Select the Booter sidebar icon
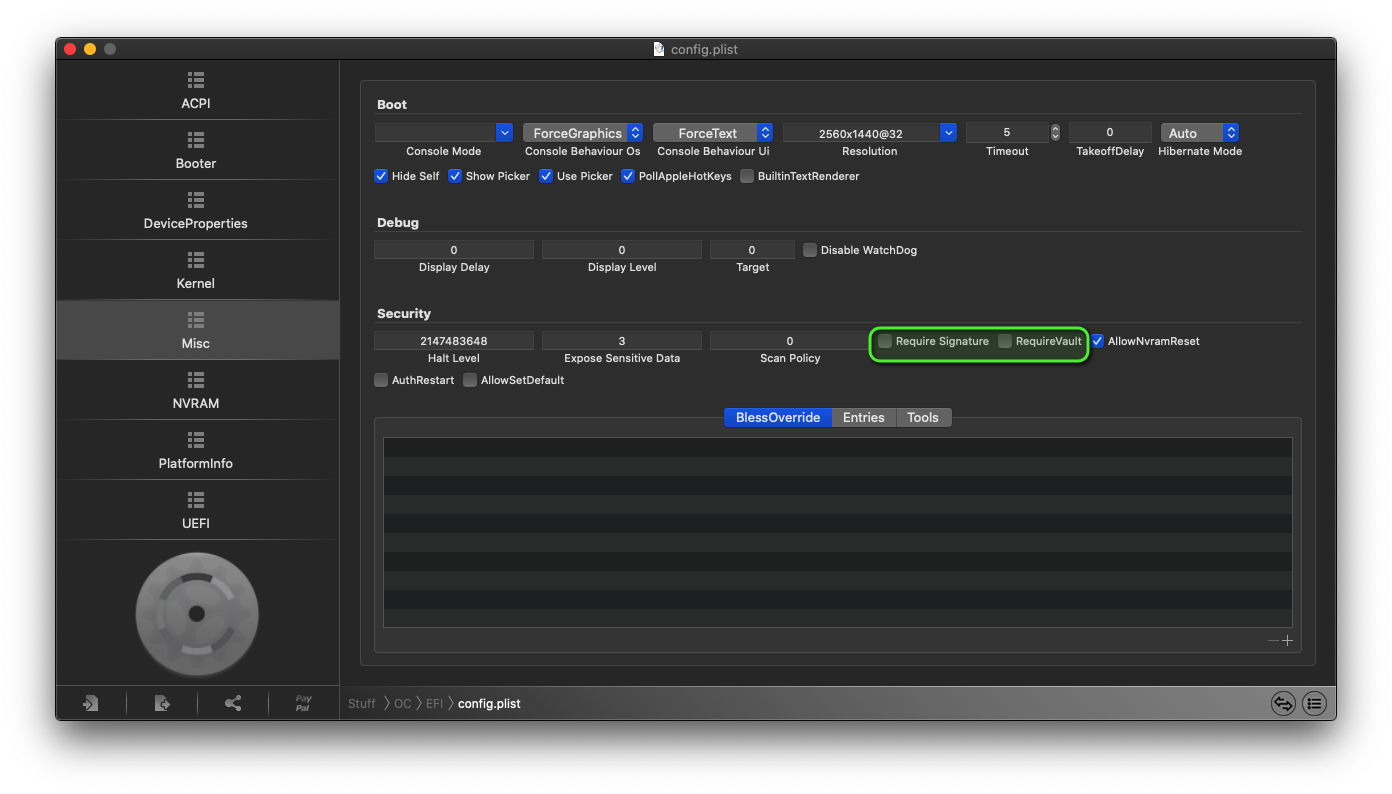 (196, 140)
